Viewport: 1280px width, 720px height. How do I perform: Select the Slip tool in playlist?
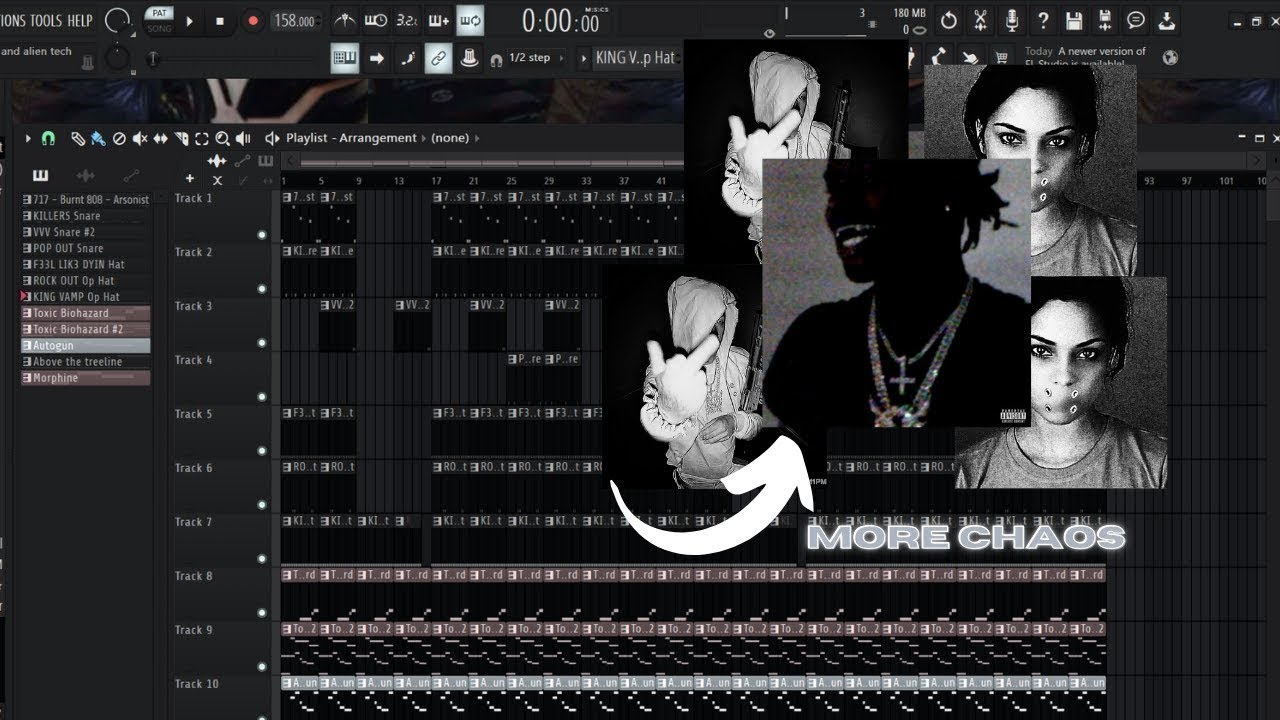click(x=160, y=138)
